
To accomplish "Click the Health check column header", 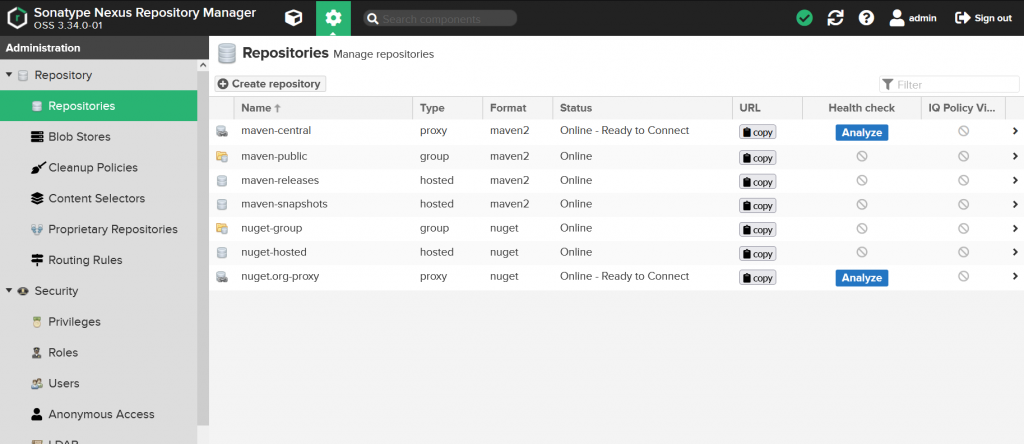I will coord(861,108).
